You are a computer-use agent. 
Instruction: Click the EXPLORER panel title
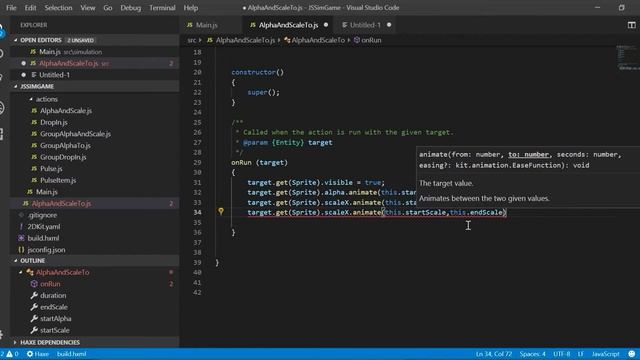pyautogui.click(x=33, y=25)
